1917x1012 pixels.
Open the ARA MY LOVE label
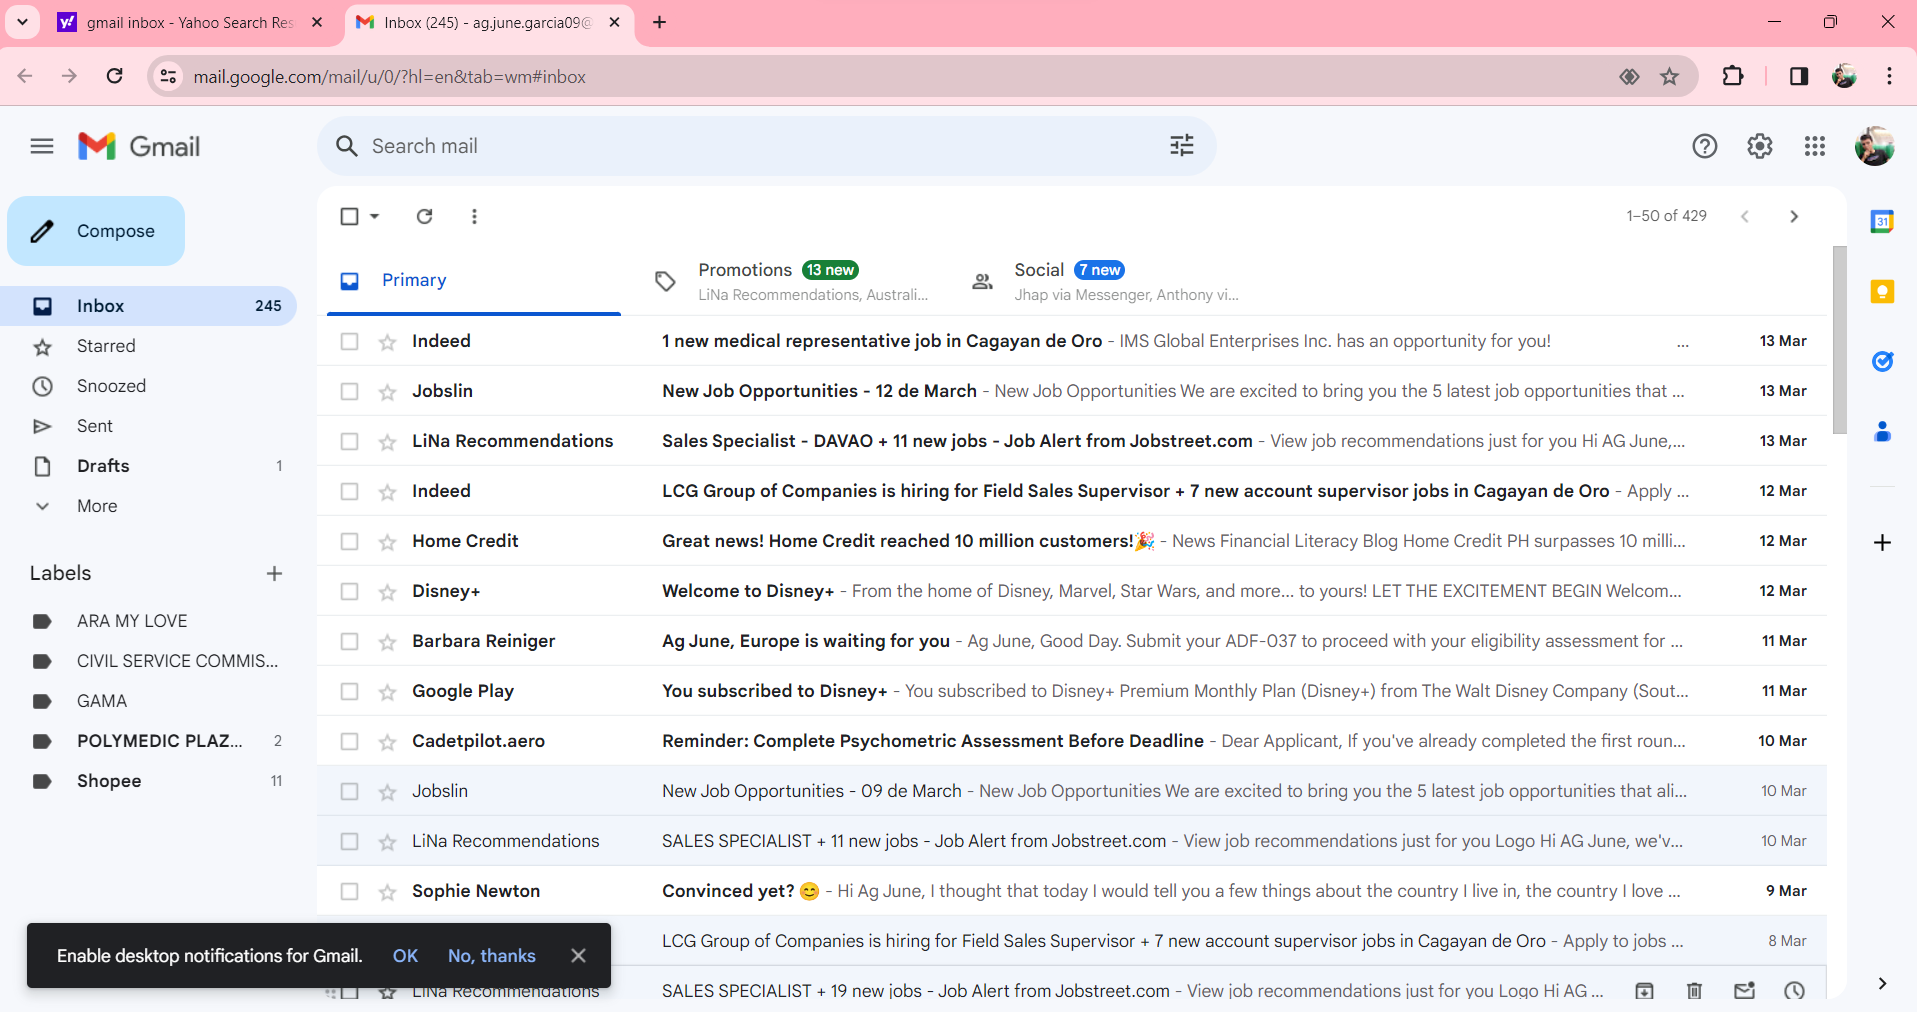[x=149, y=621]
